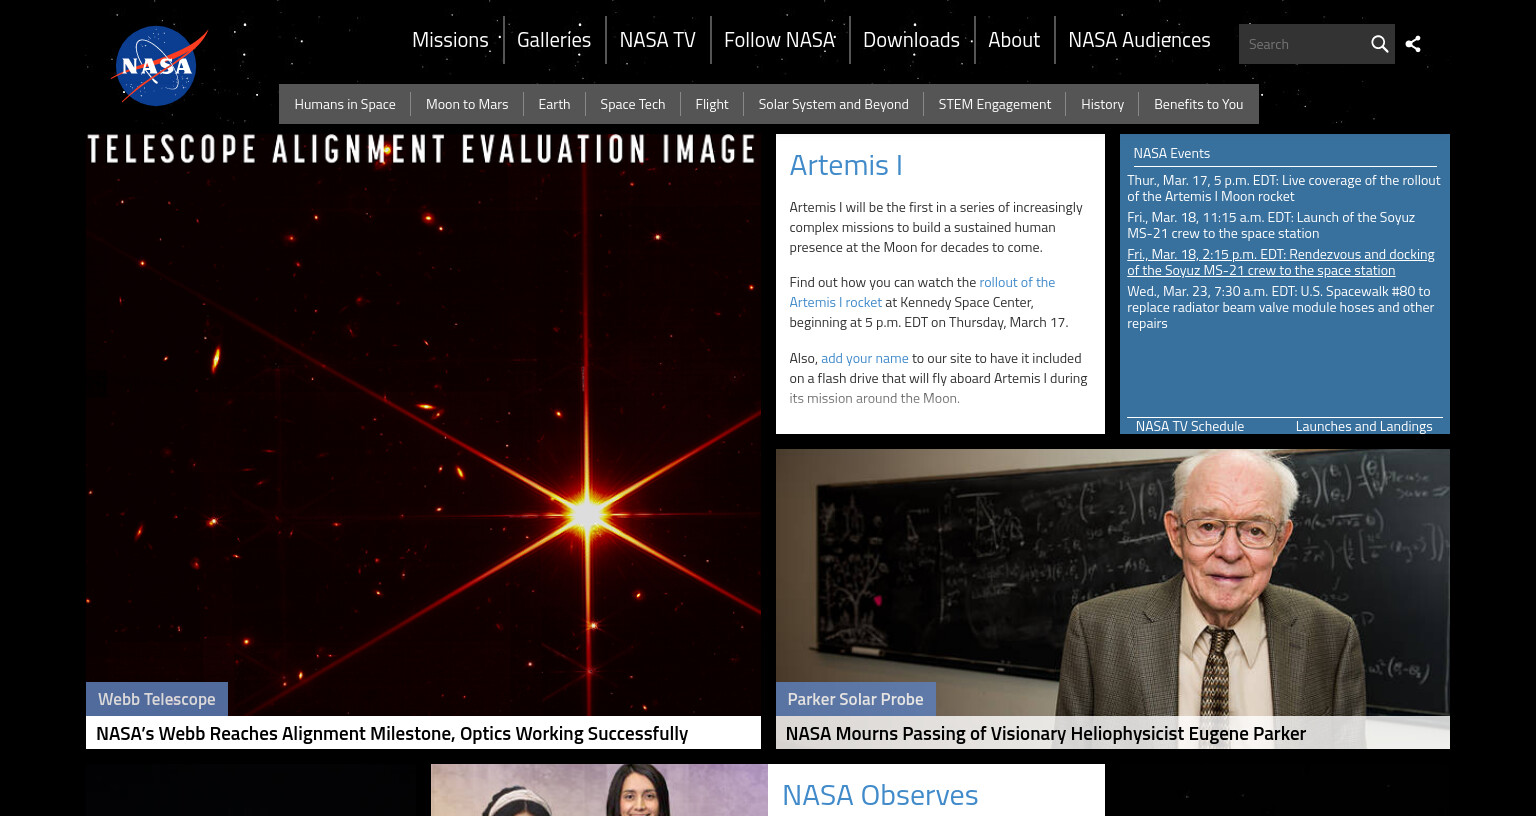The image size is (1536, 816).
Task: Click the NASA meatball logo
Action: pyautogui.click(x=159, y=66)
